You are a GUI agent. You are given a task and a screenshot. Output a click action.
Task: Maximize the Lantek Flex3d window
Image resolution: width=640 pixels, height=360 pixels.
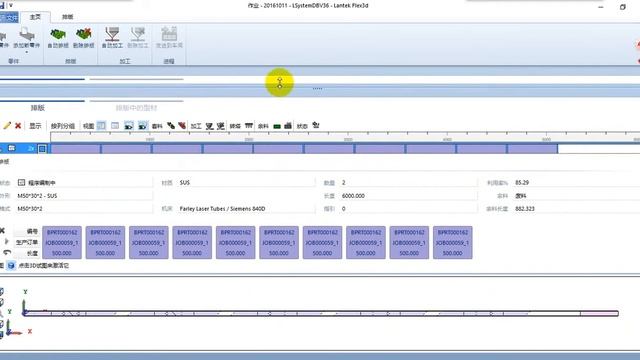coord(622,7)
